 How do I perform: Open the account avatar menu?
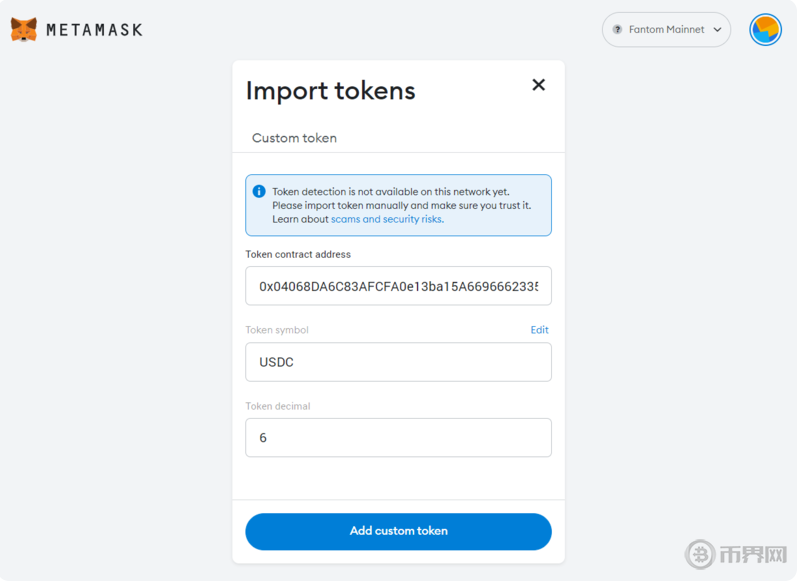pos(765,30)
